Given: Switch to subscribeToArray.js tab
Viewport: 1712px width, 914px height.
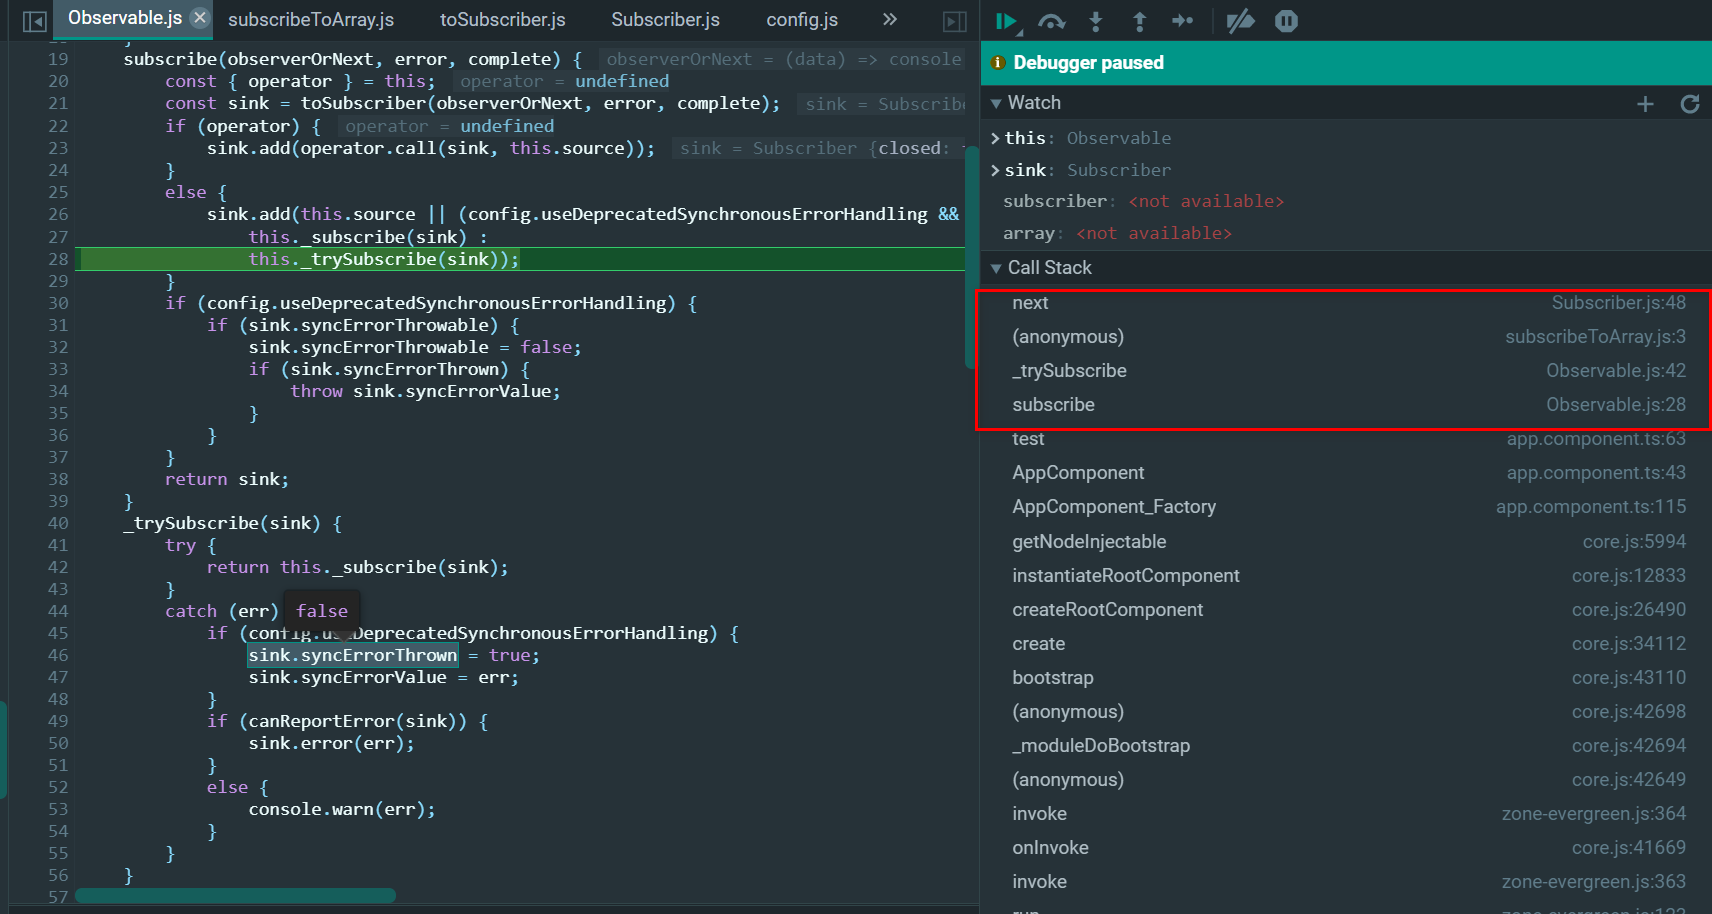Looking at the screenshot, I should pos(311,20).
